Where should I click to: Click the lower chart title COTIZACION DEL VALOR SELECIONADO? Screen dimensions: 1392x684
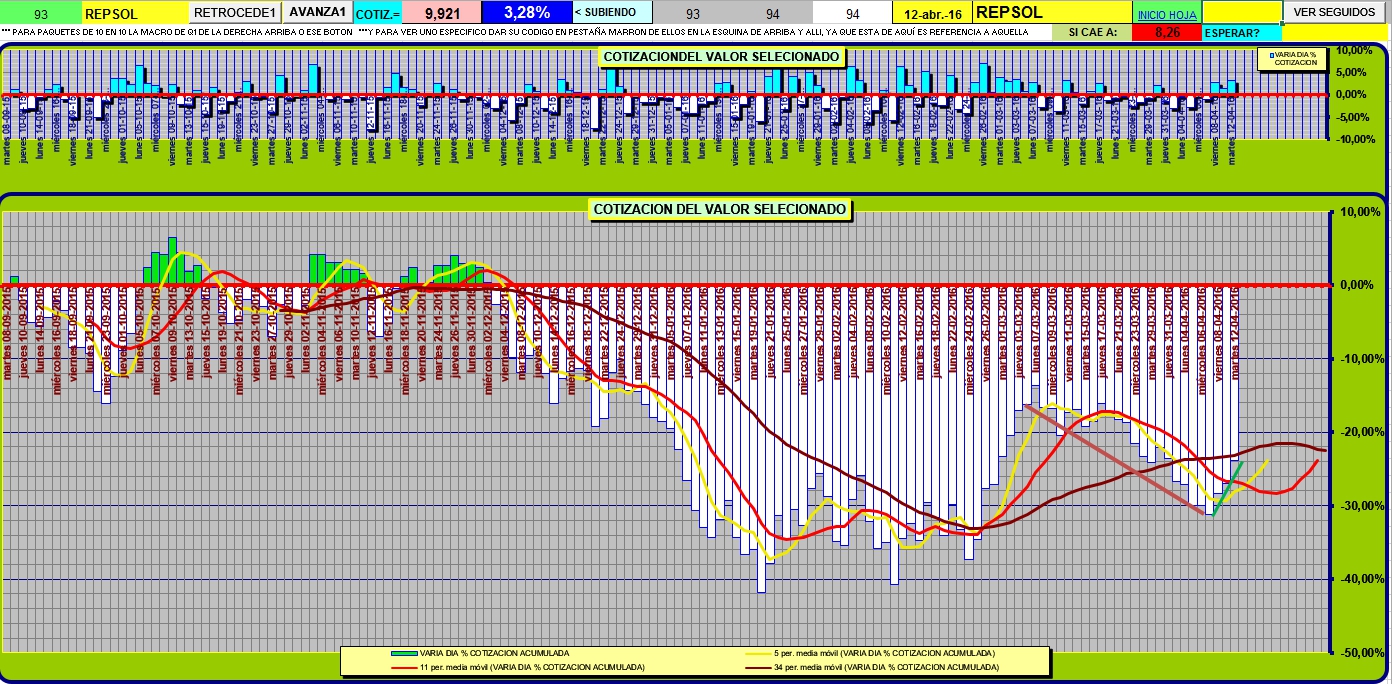(x=720, y=209)
